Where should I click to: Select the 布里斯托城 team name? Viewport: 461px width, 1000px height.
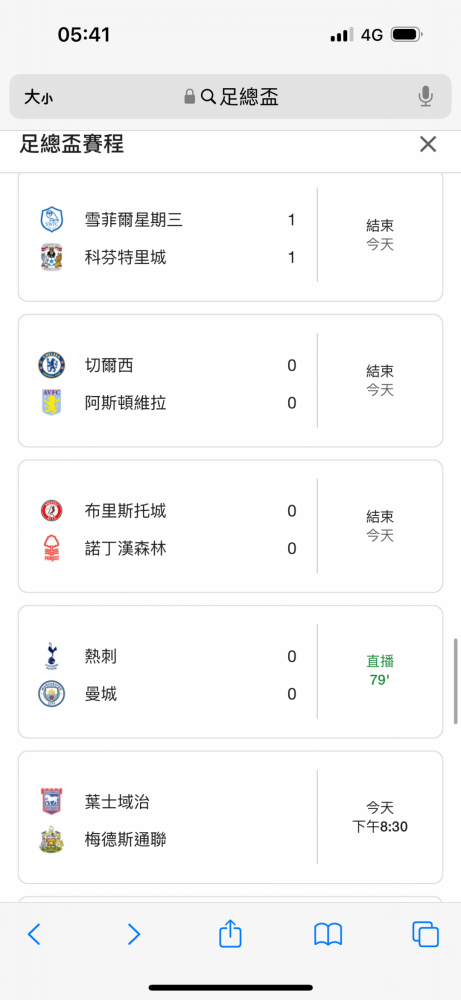tap(126, 511)
